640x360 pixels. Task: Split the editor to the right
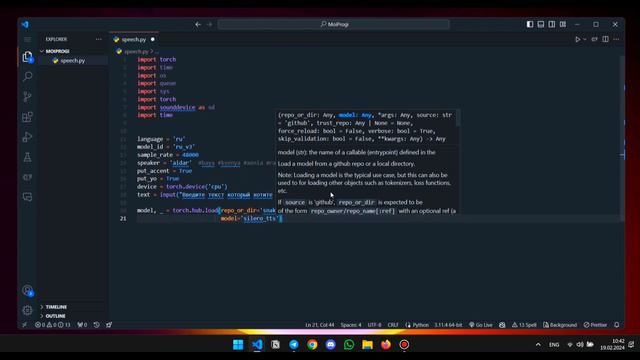click(x=605, y=39)
